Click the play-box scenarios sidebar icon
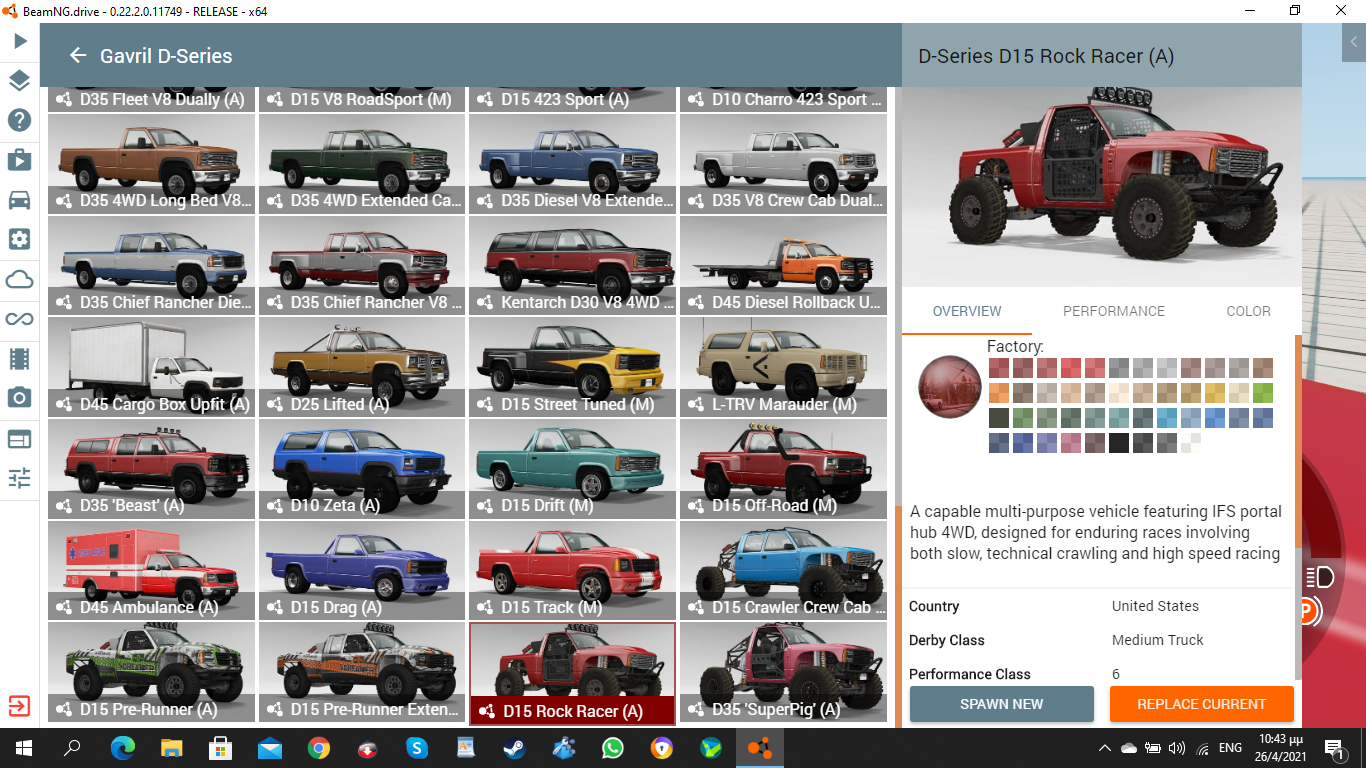This screenshot has width=1366, height=768. click(19, 160)
